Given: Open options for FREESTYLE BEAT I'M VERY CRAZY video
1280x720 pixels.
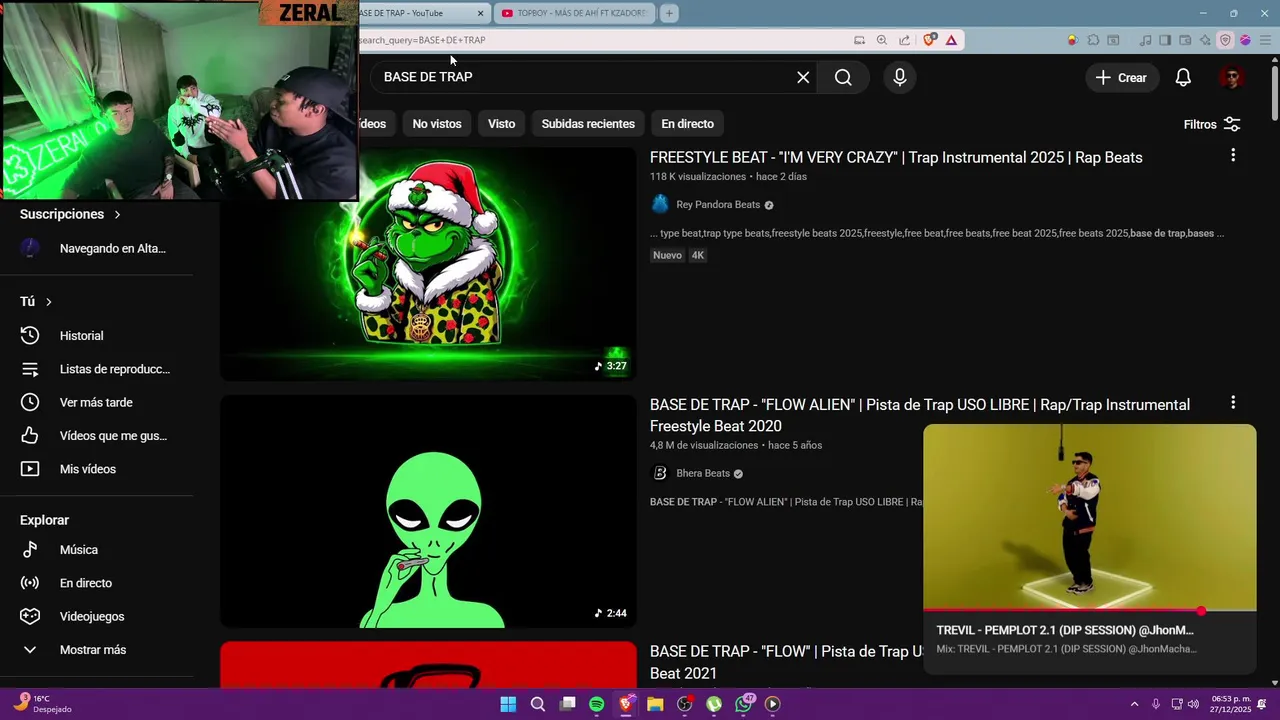Looking at the screenshot, I should pyautogui.click(x=1233, y=155).
